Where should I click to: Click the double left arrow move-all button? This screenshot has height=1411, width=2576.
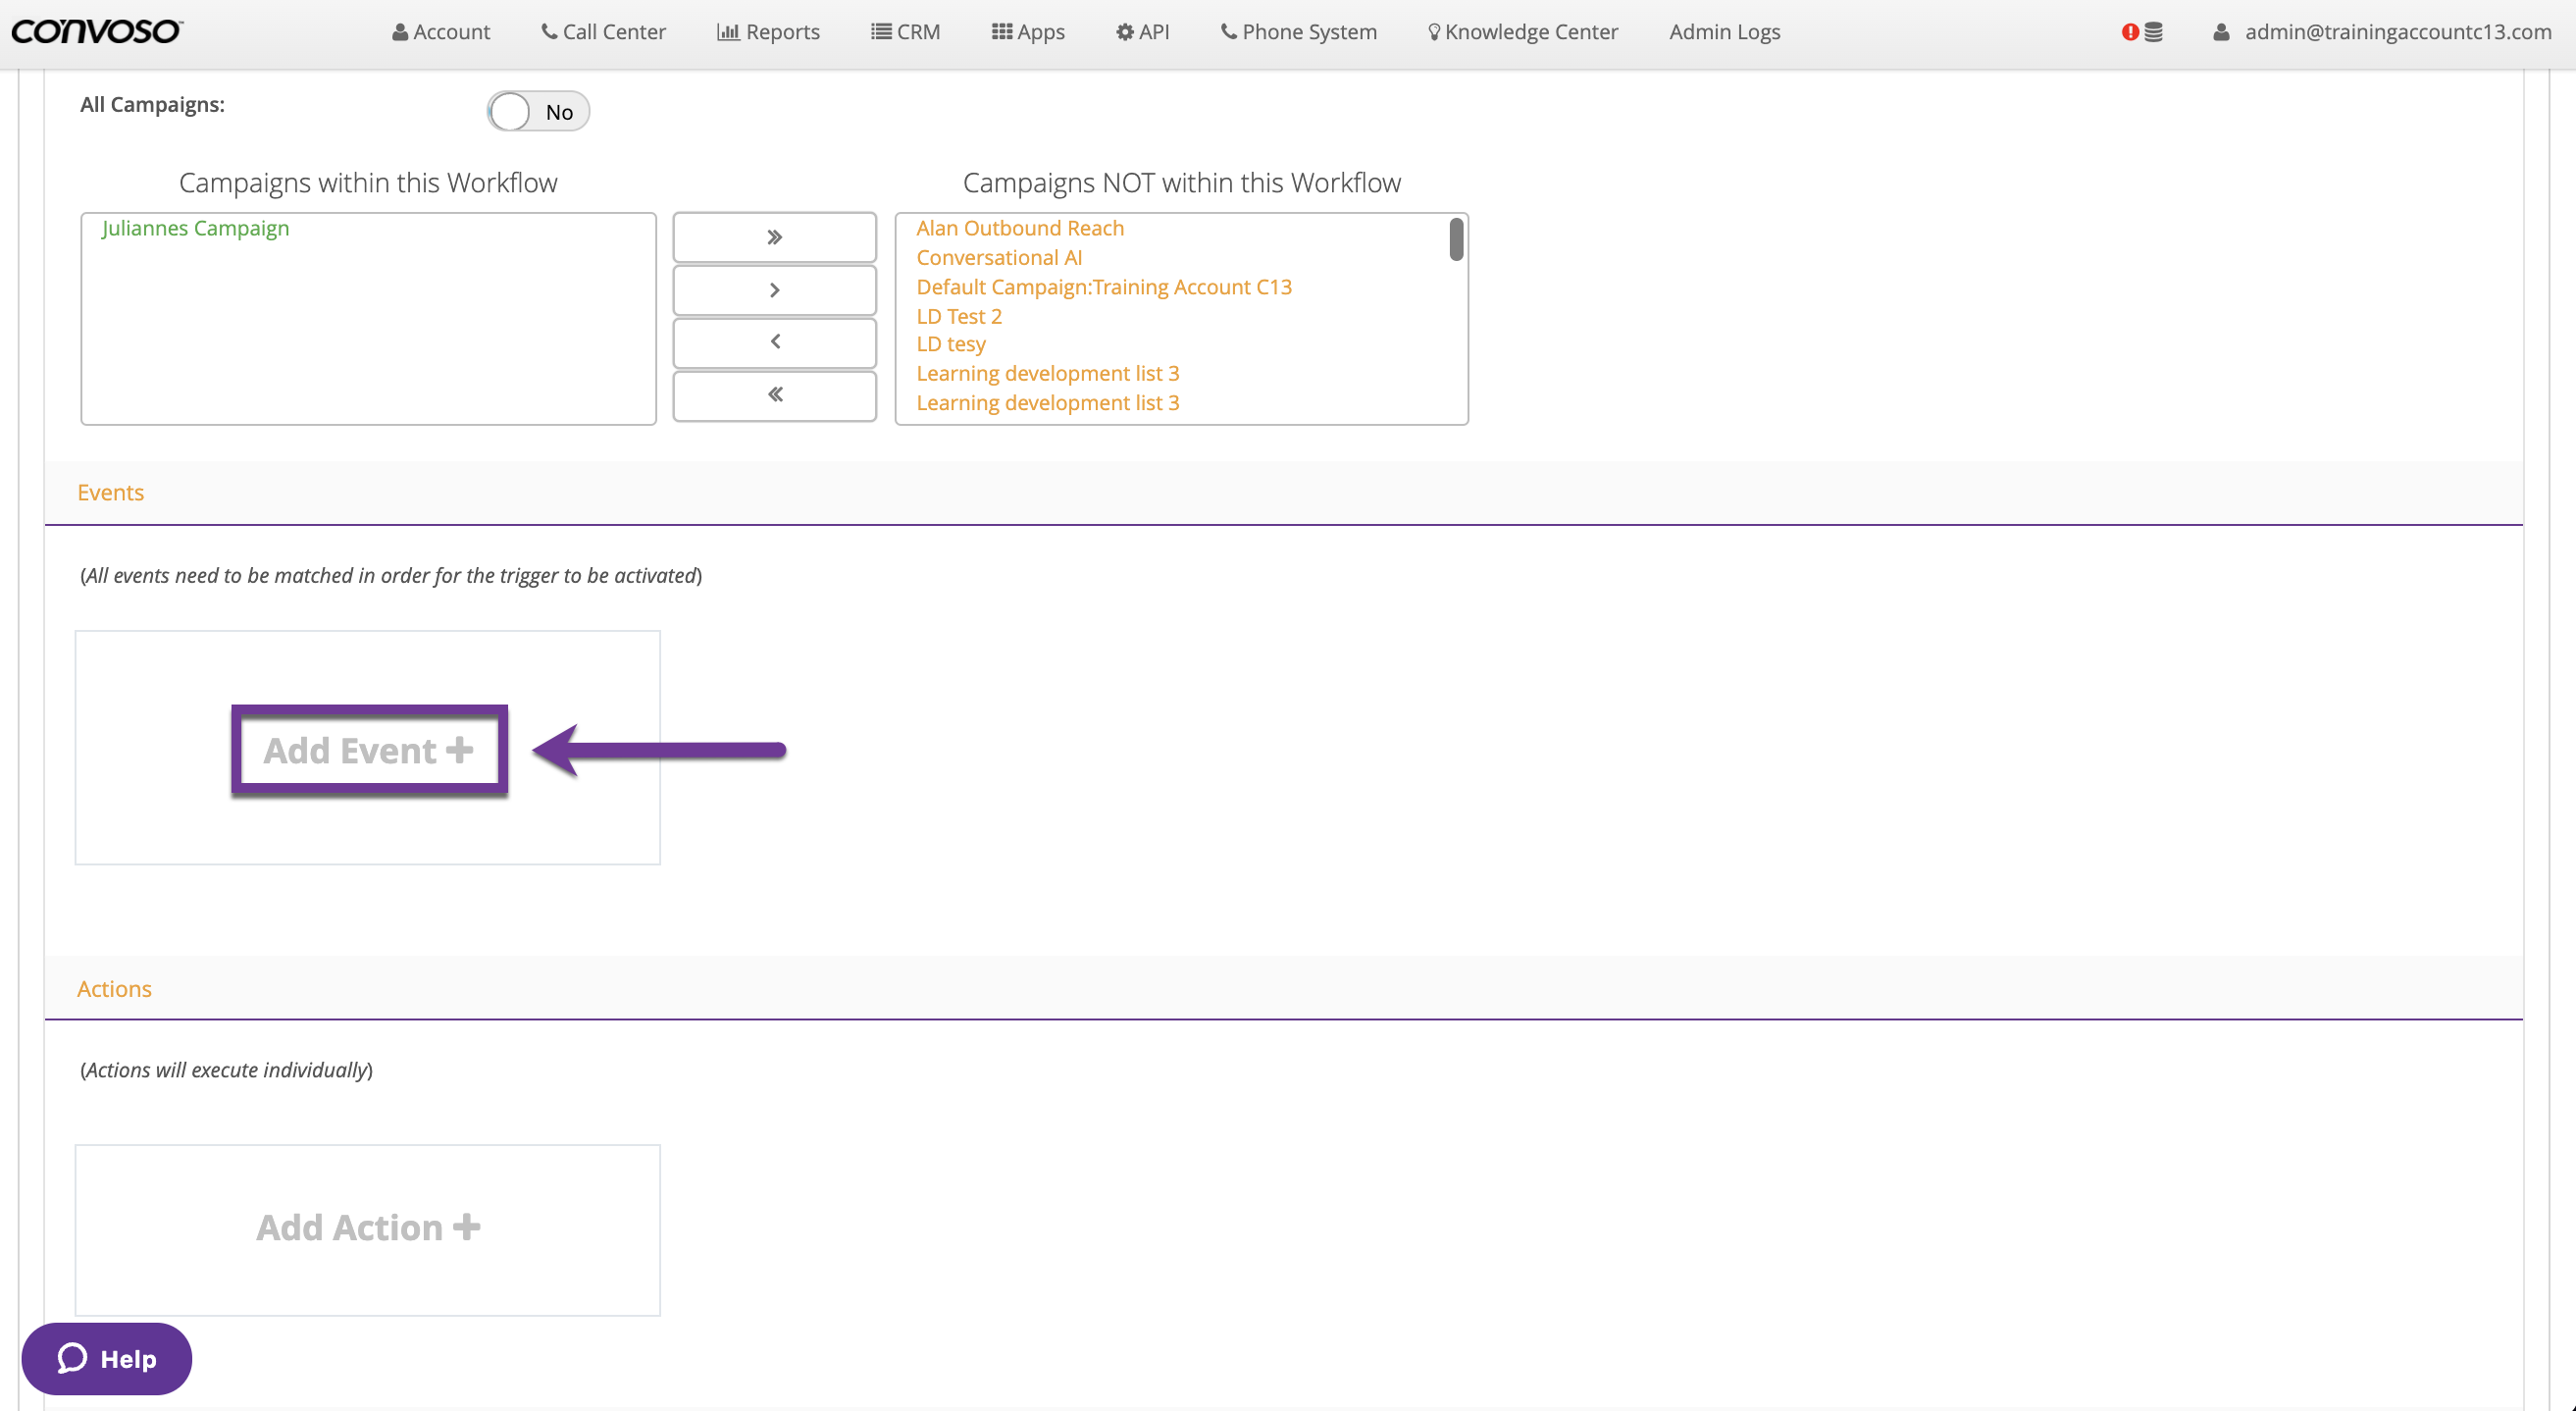[774, 395]
